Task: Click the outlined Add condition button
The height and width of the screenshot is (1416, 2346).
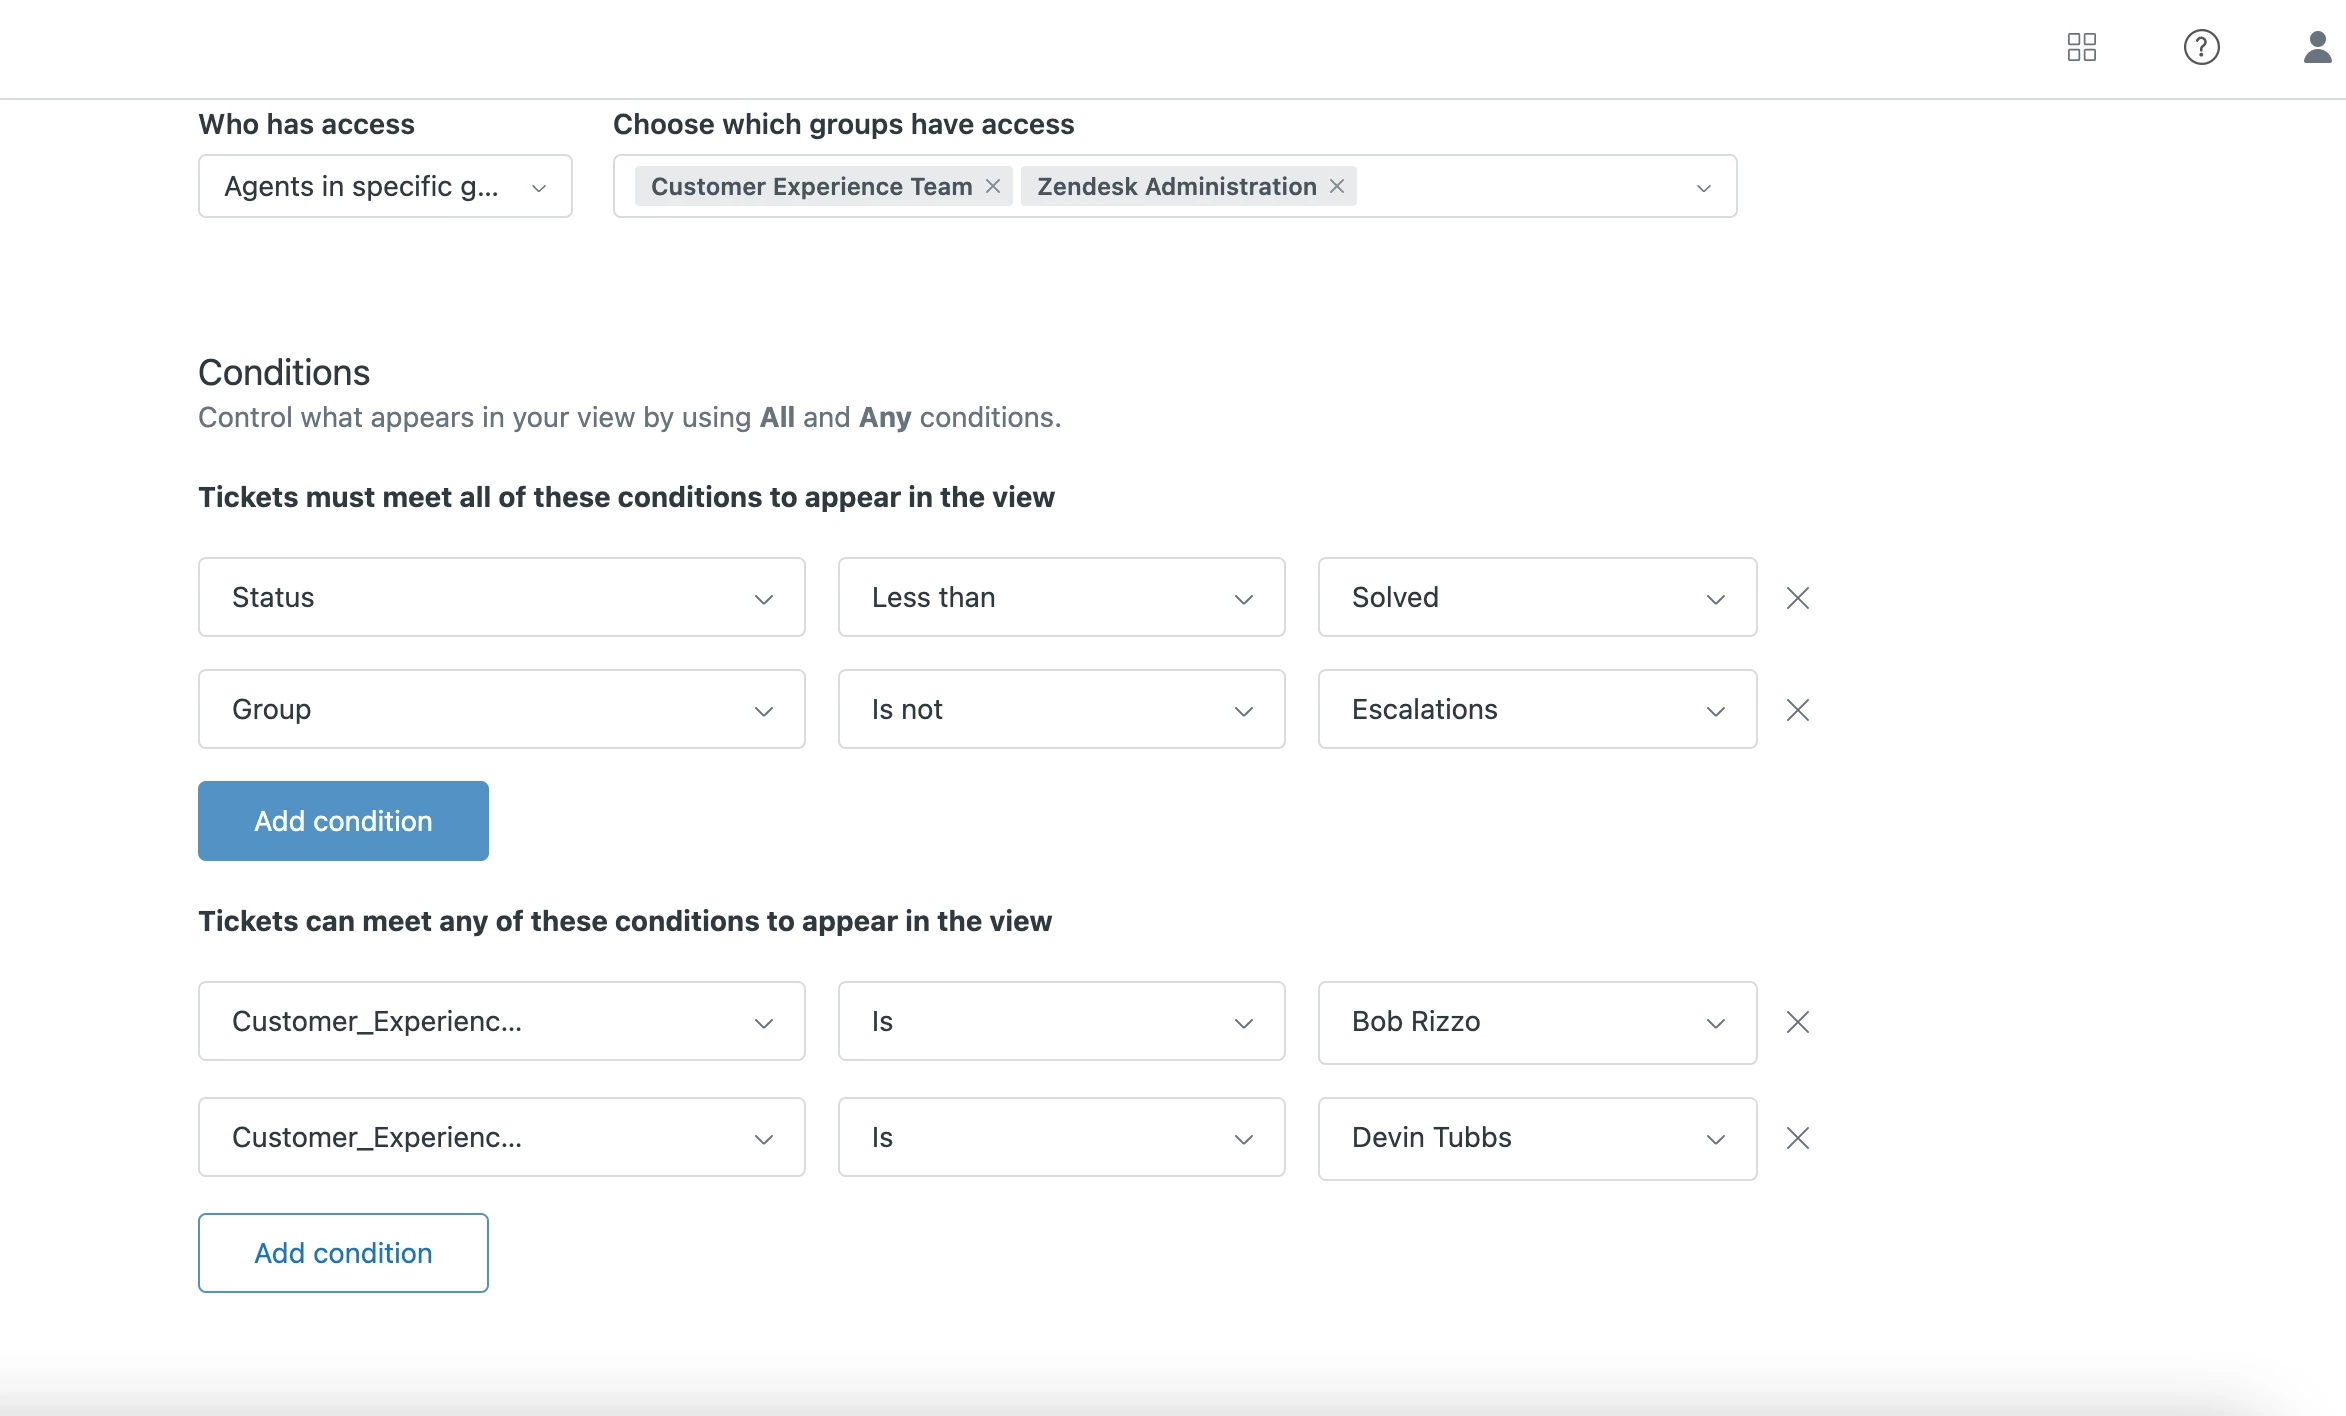Action: (x=343, y=1253)
